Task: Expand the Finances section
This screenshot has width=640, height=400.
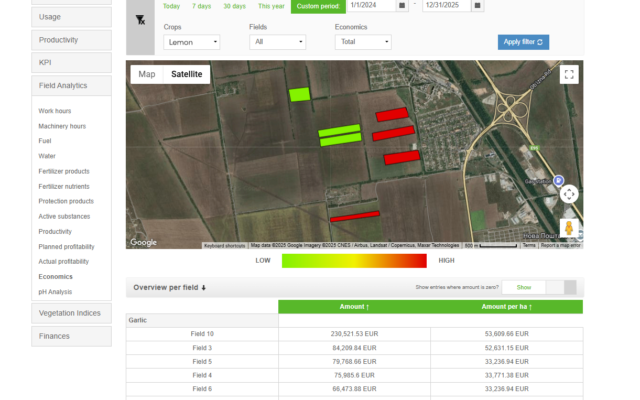Action: [71, 336]
